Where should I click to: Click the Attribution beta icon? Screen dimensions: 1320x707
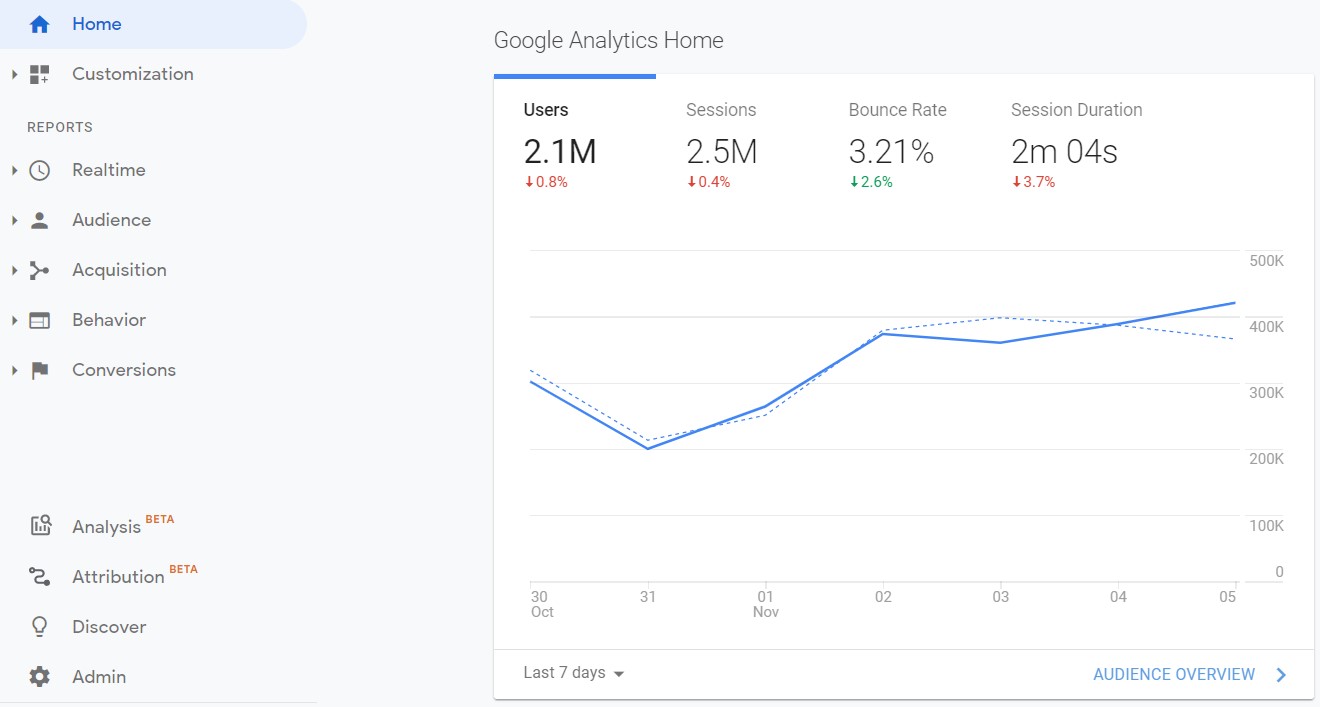[38, 576]
